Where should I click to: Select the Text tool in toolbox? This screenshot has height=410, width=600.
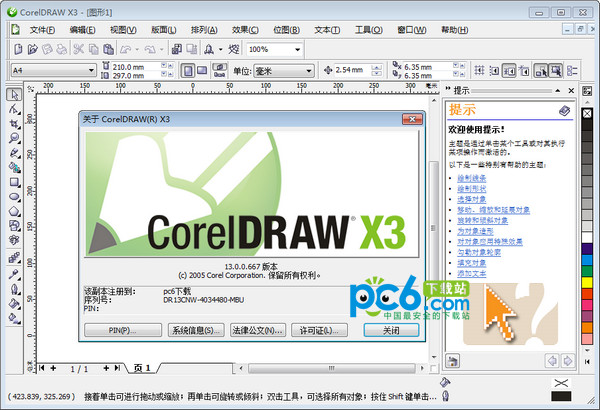[x=14, y=240]
